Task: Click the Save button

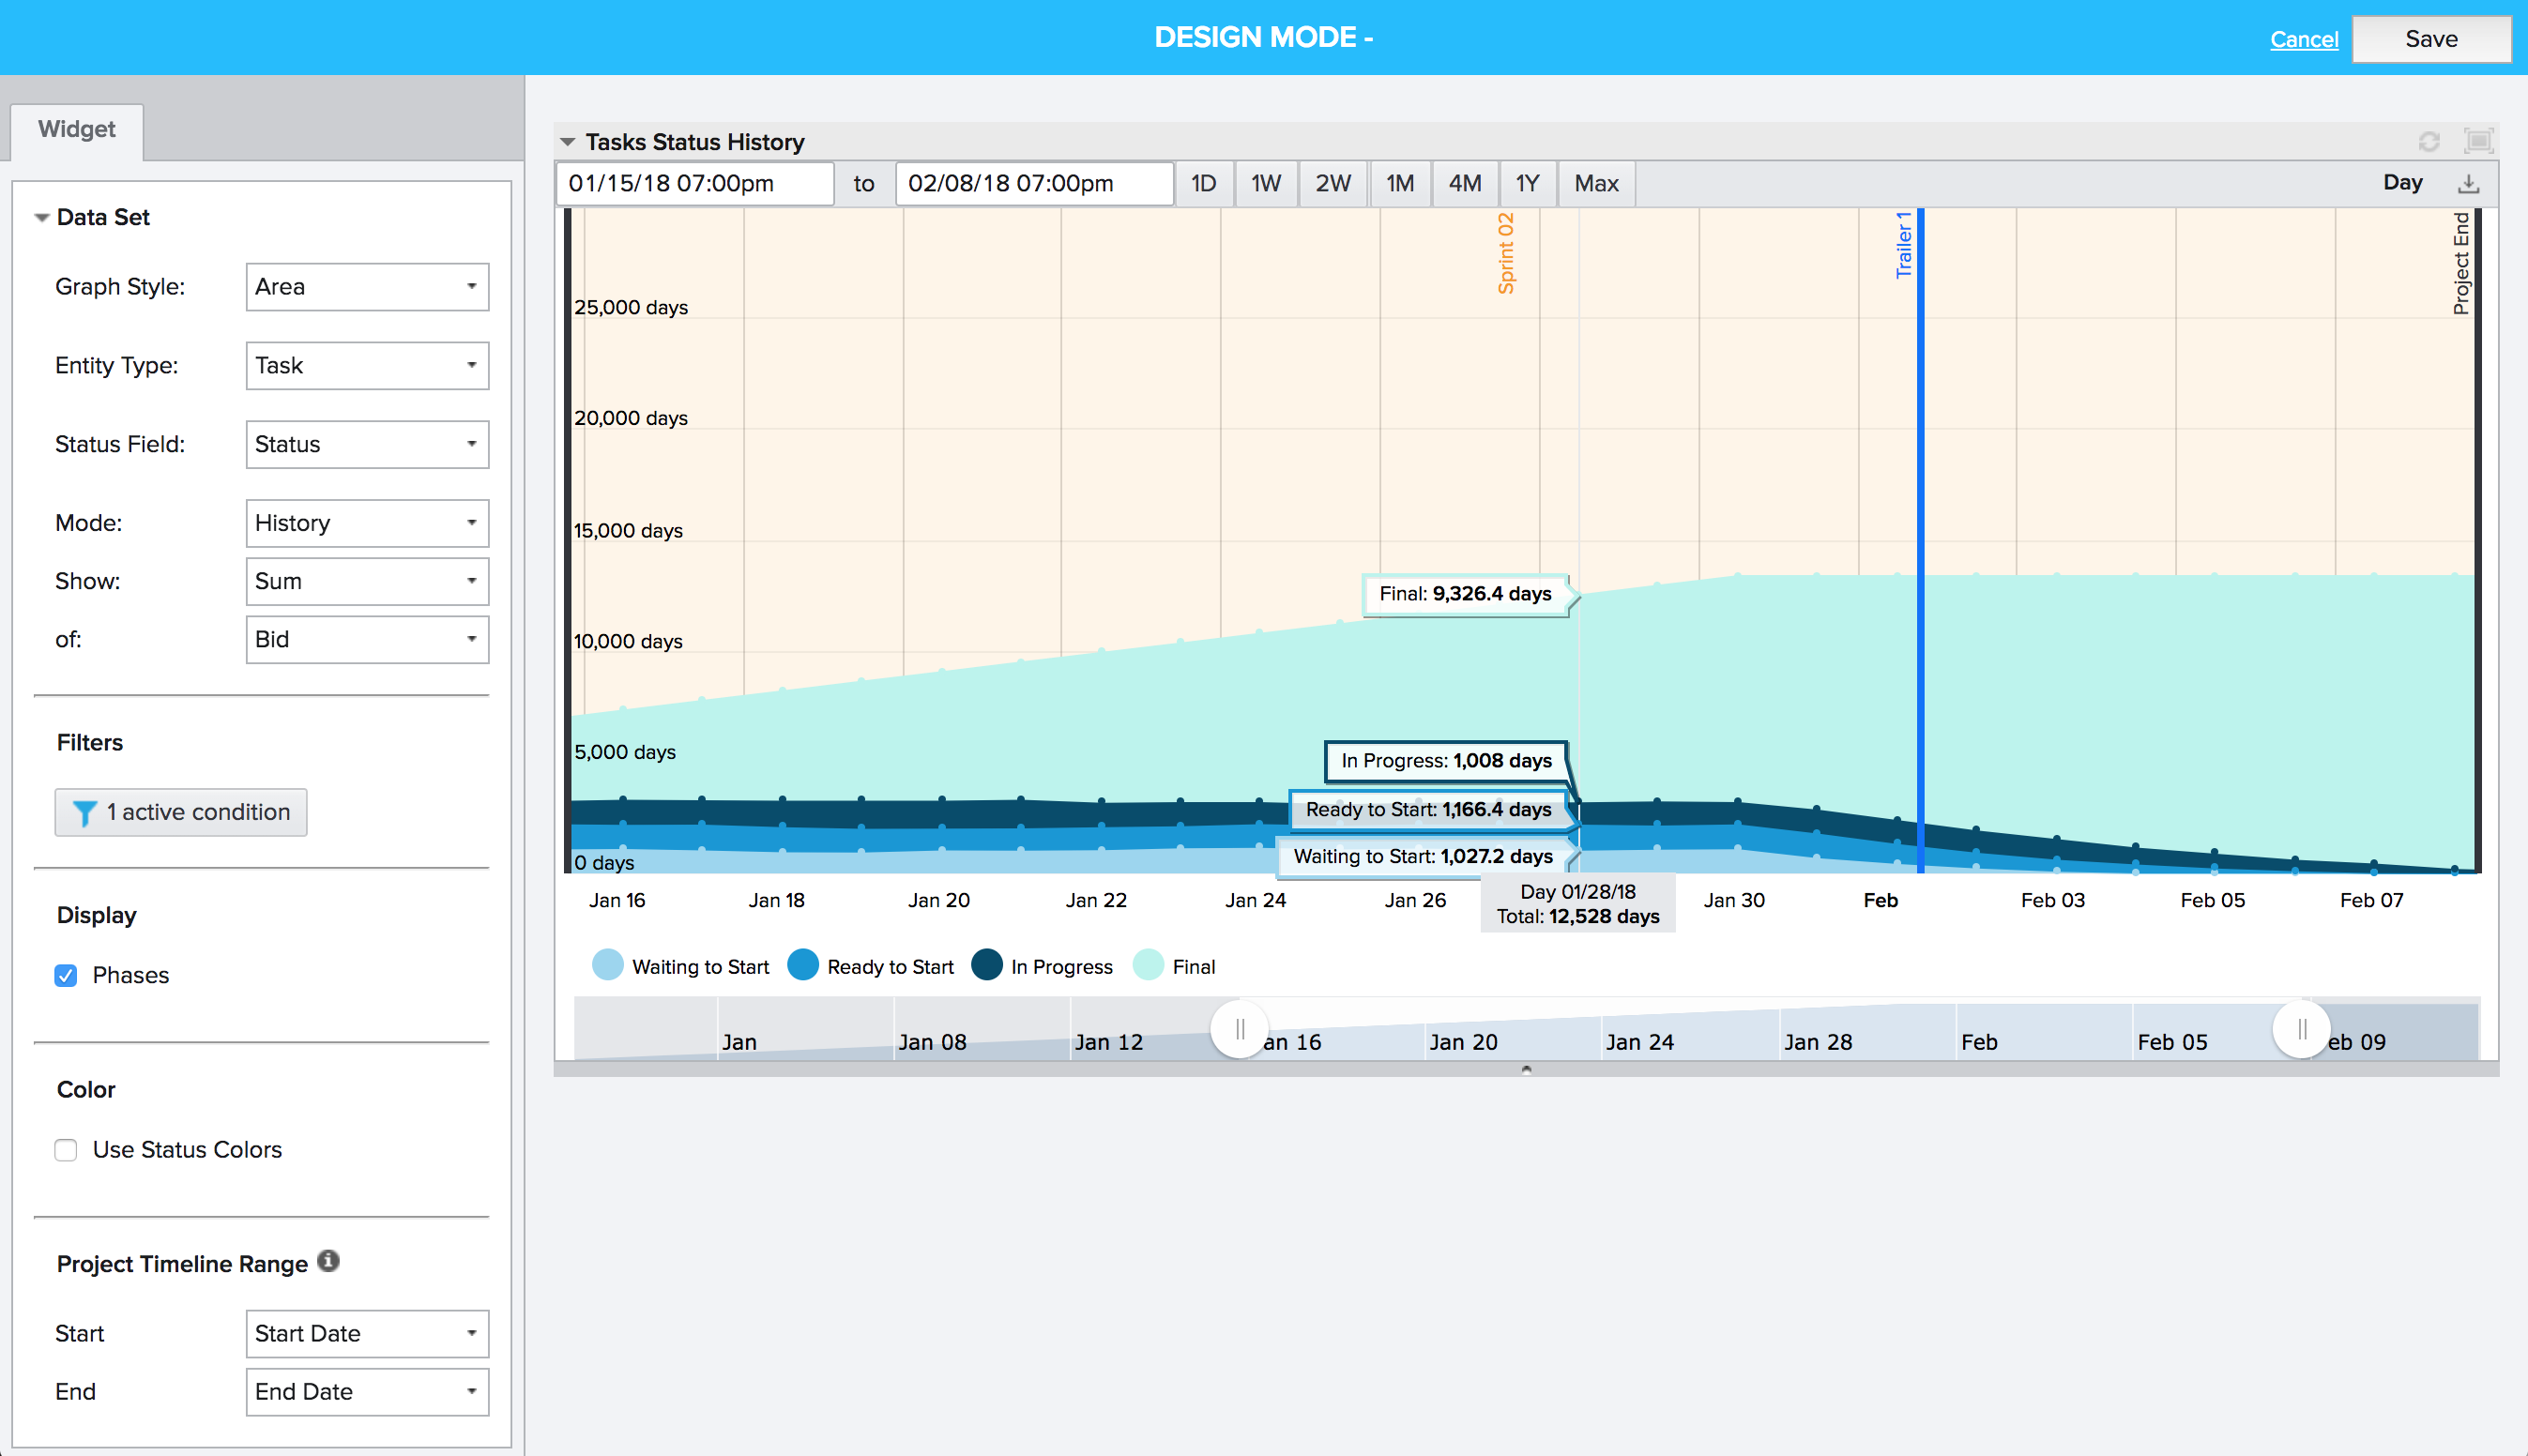Action: (2430, 39)
